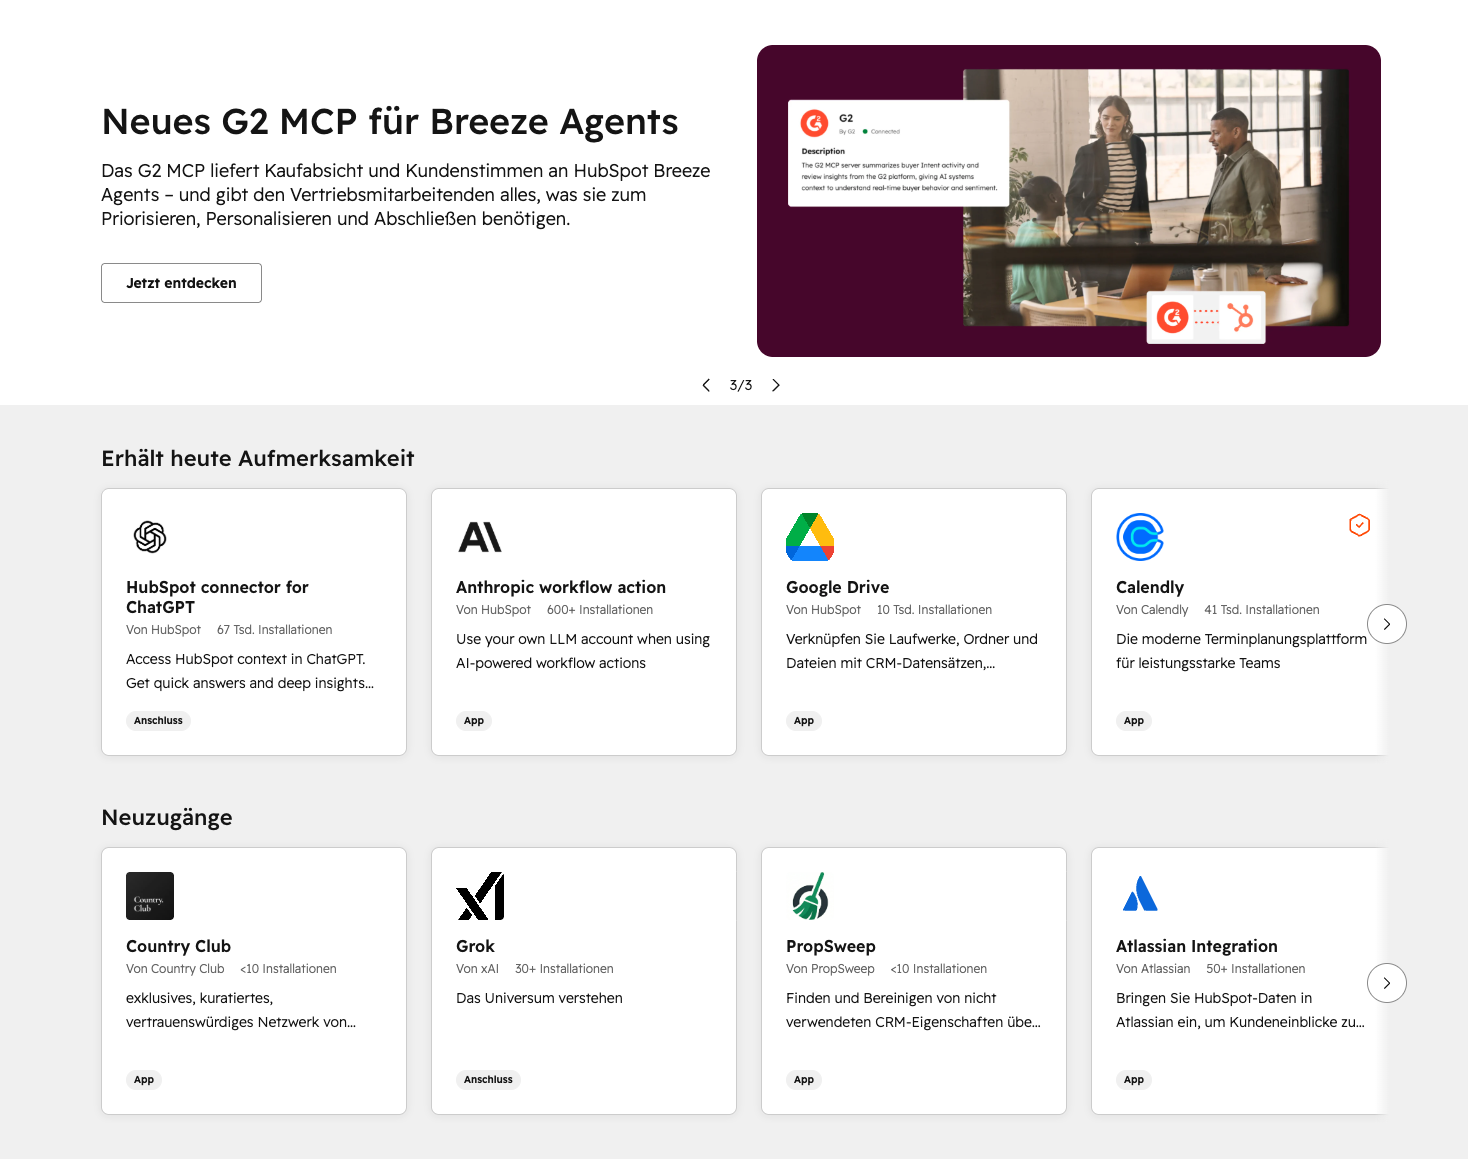
Task: Click the Google Drive logo icon
Action: point(810,537)
